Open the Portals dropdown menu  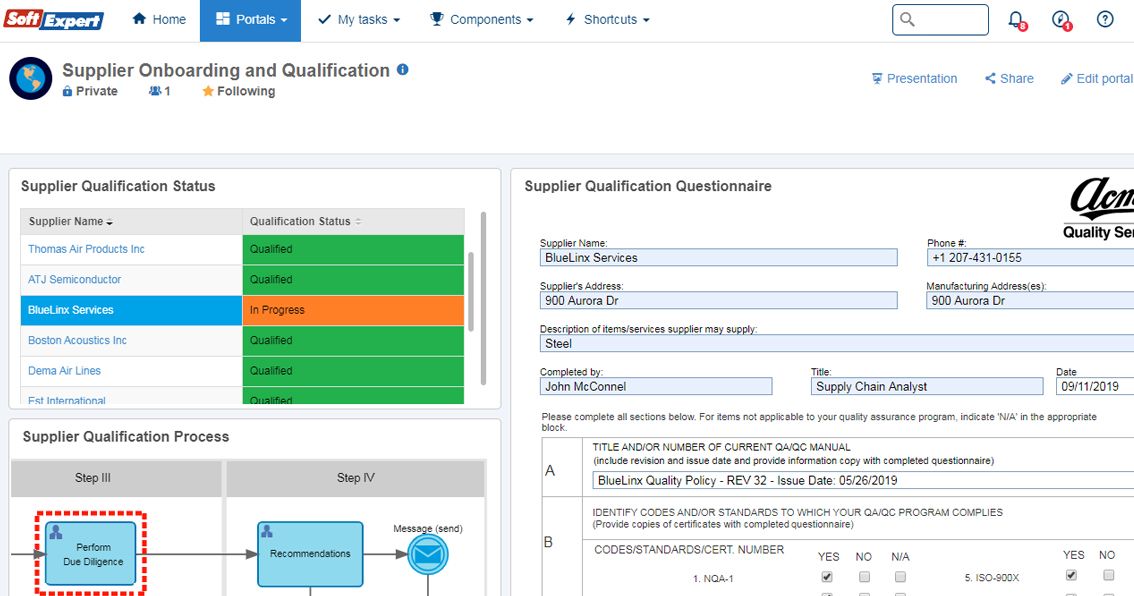tap(250, 20)
